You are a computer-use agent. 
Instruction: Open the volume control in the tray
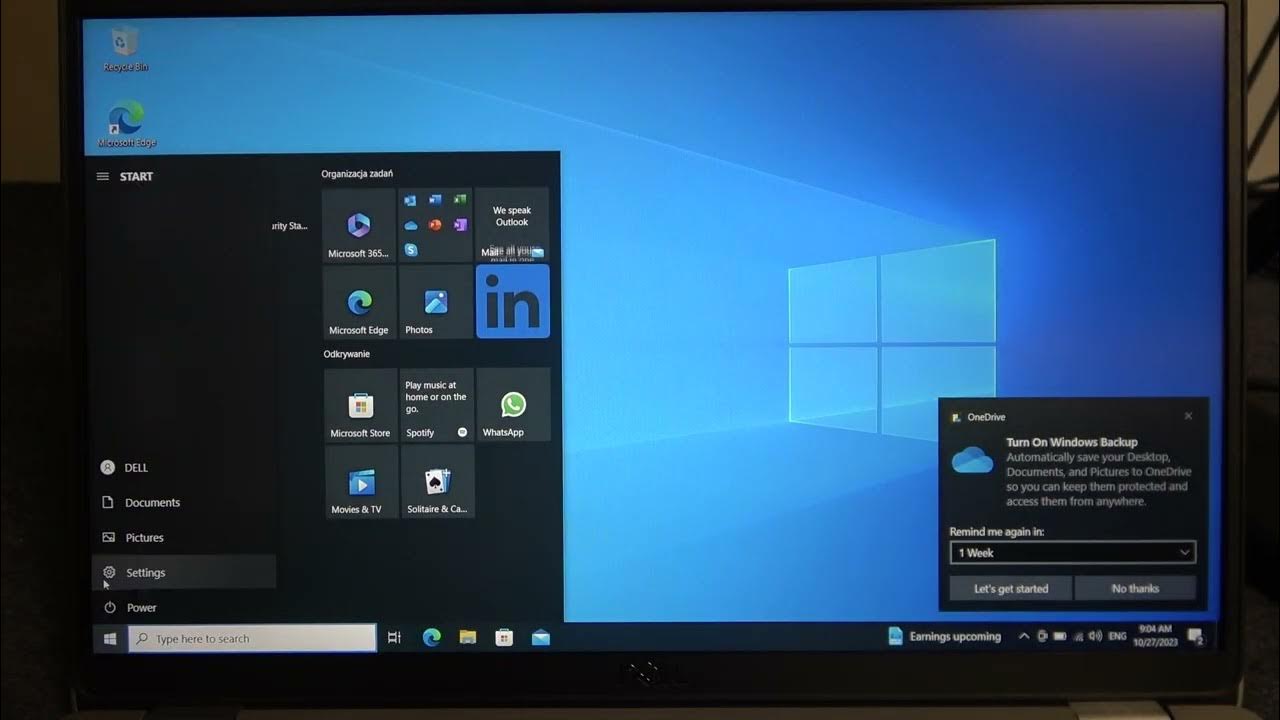(x=1095, y=636)
